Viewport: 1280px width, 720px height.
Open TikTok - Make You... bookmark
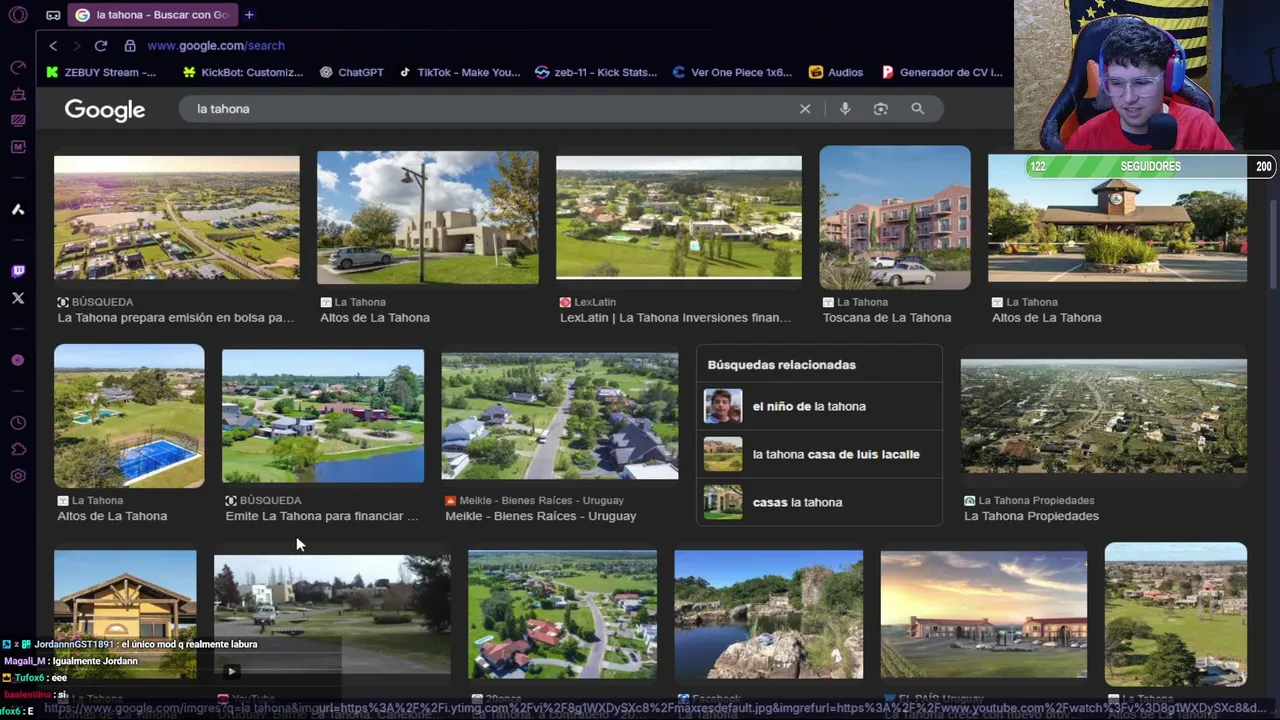(460, 72)
